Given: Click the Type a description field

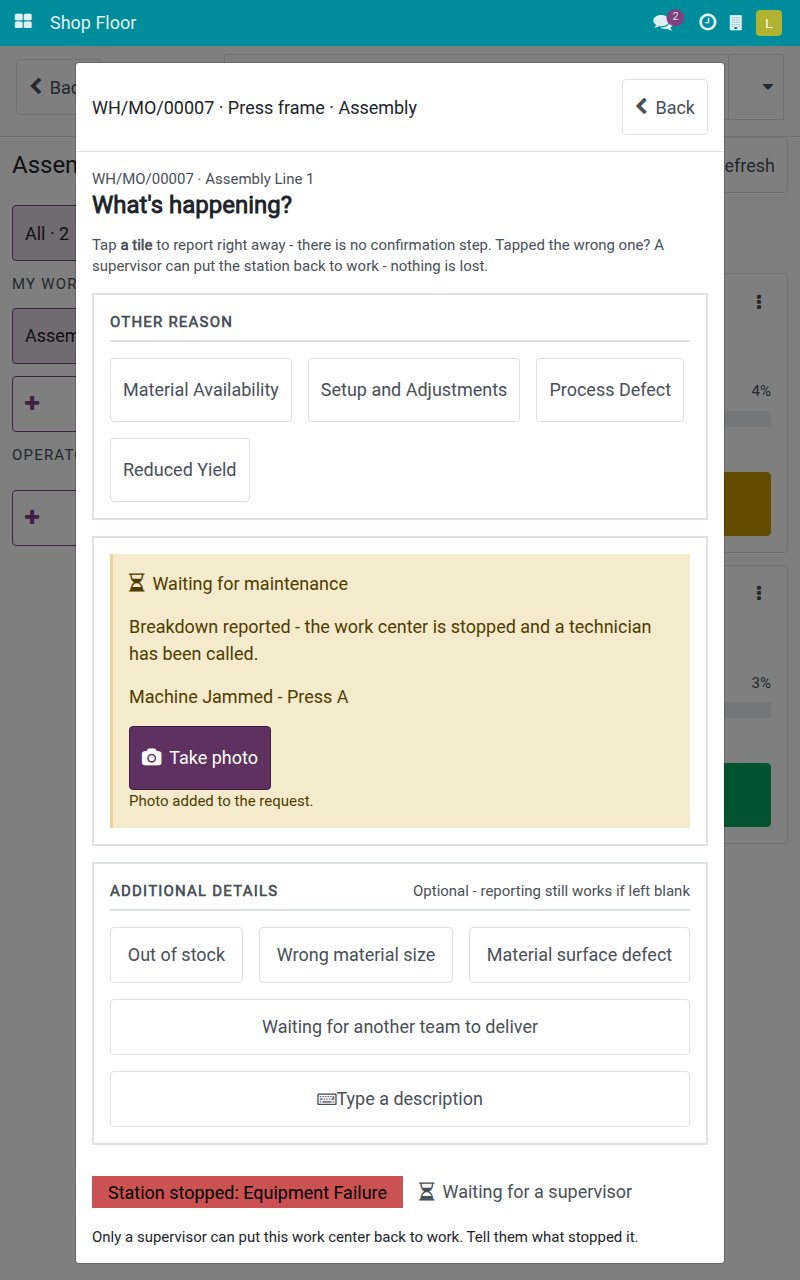Looking at the screenshot, I should 400,1099.
